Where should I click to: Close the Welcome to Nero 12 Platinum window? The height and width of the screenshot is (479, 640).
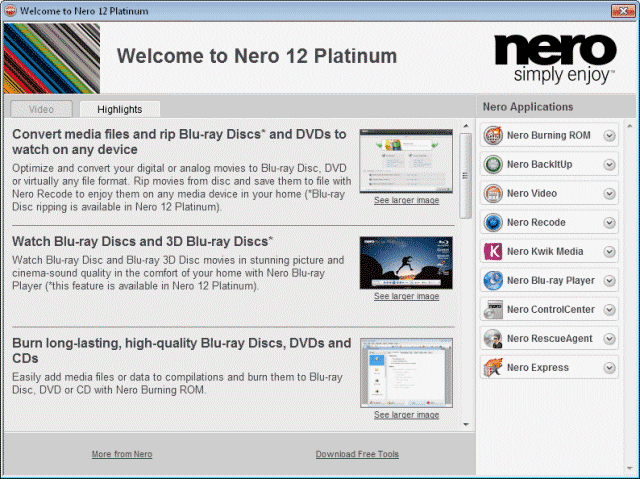(x=623, y=11)
